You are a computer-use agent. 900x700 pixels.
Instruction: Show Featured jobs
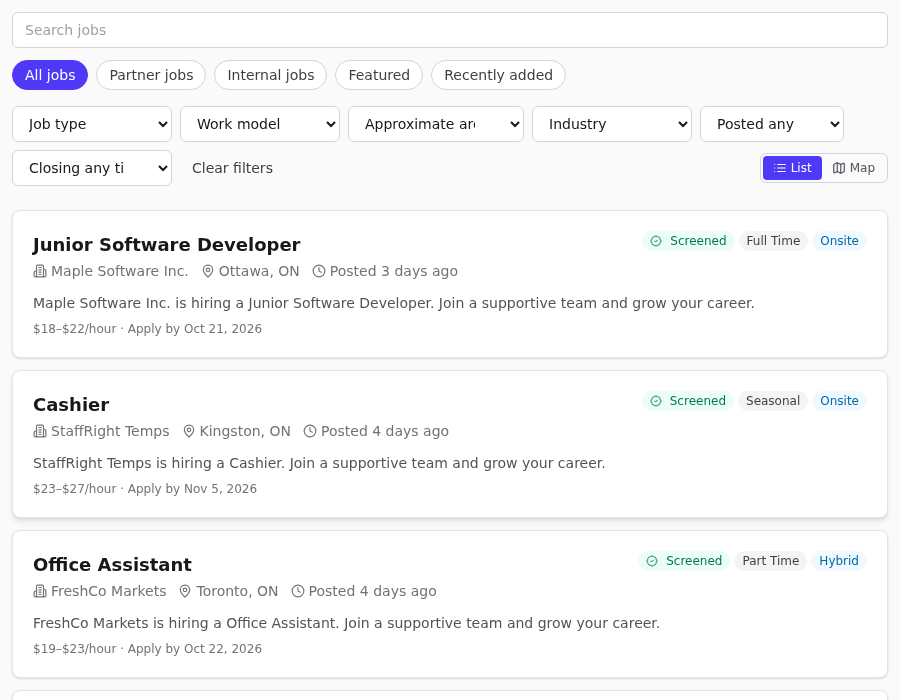[x=379, y=75]
